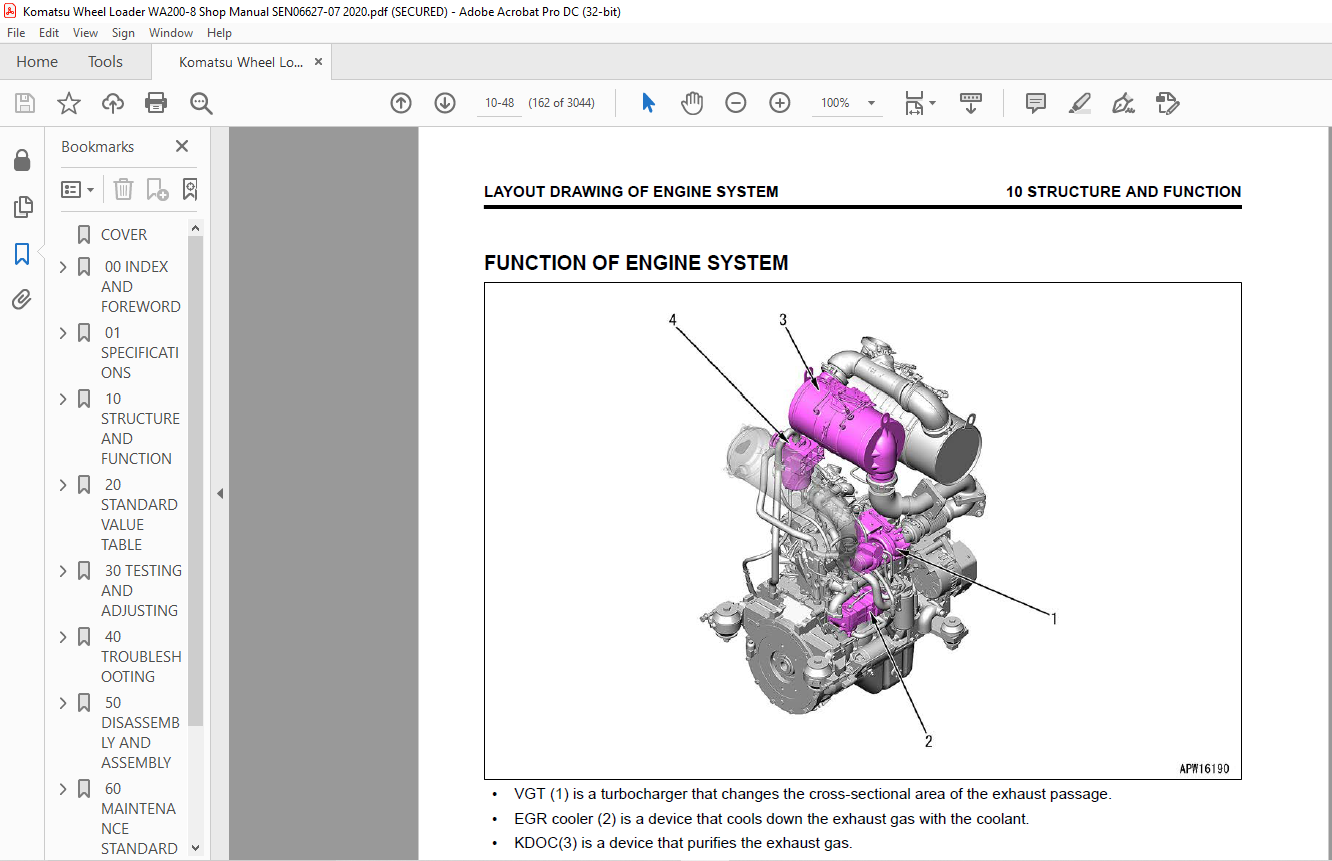Close the Bookmarks panel

(x=182, y=146)
